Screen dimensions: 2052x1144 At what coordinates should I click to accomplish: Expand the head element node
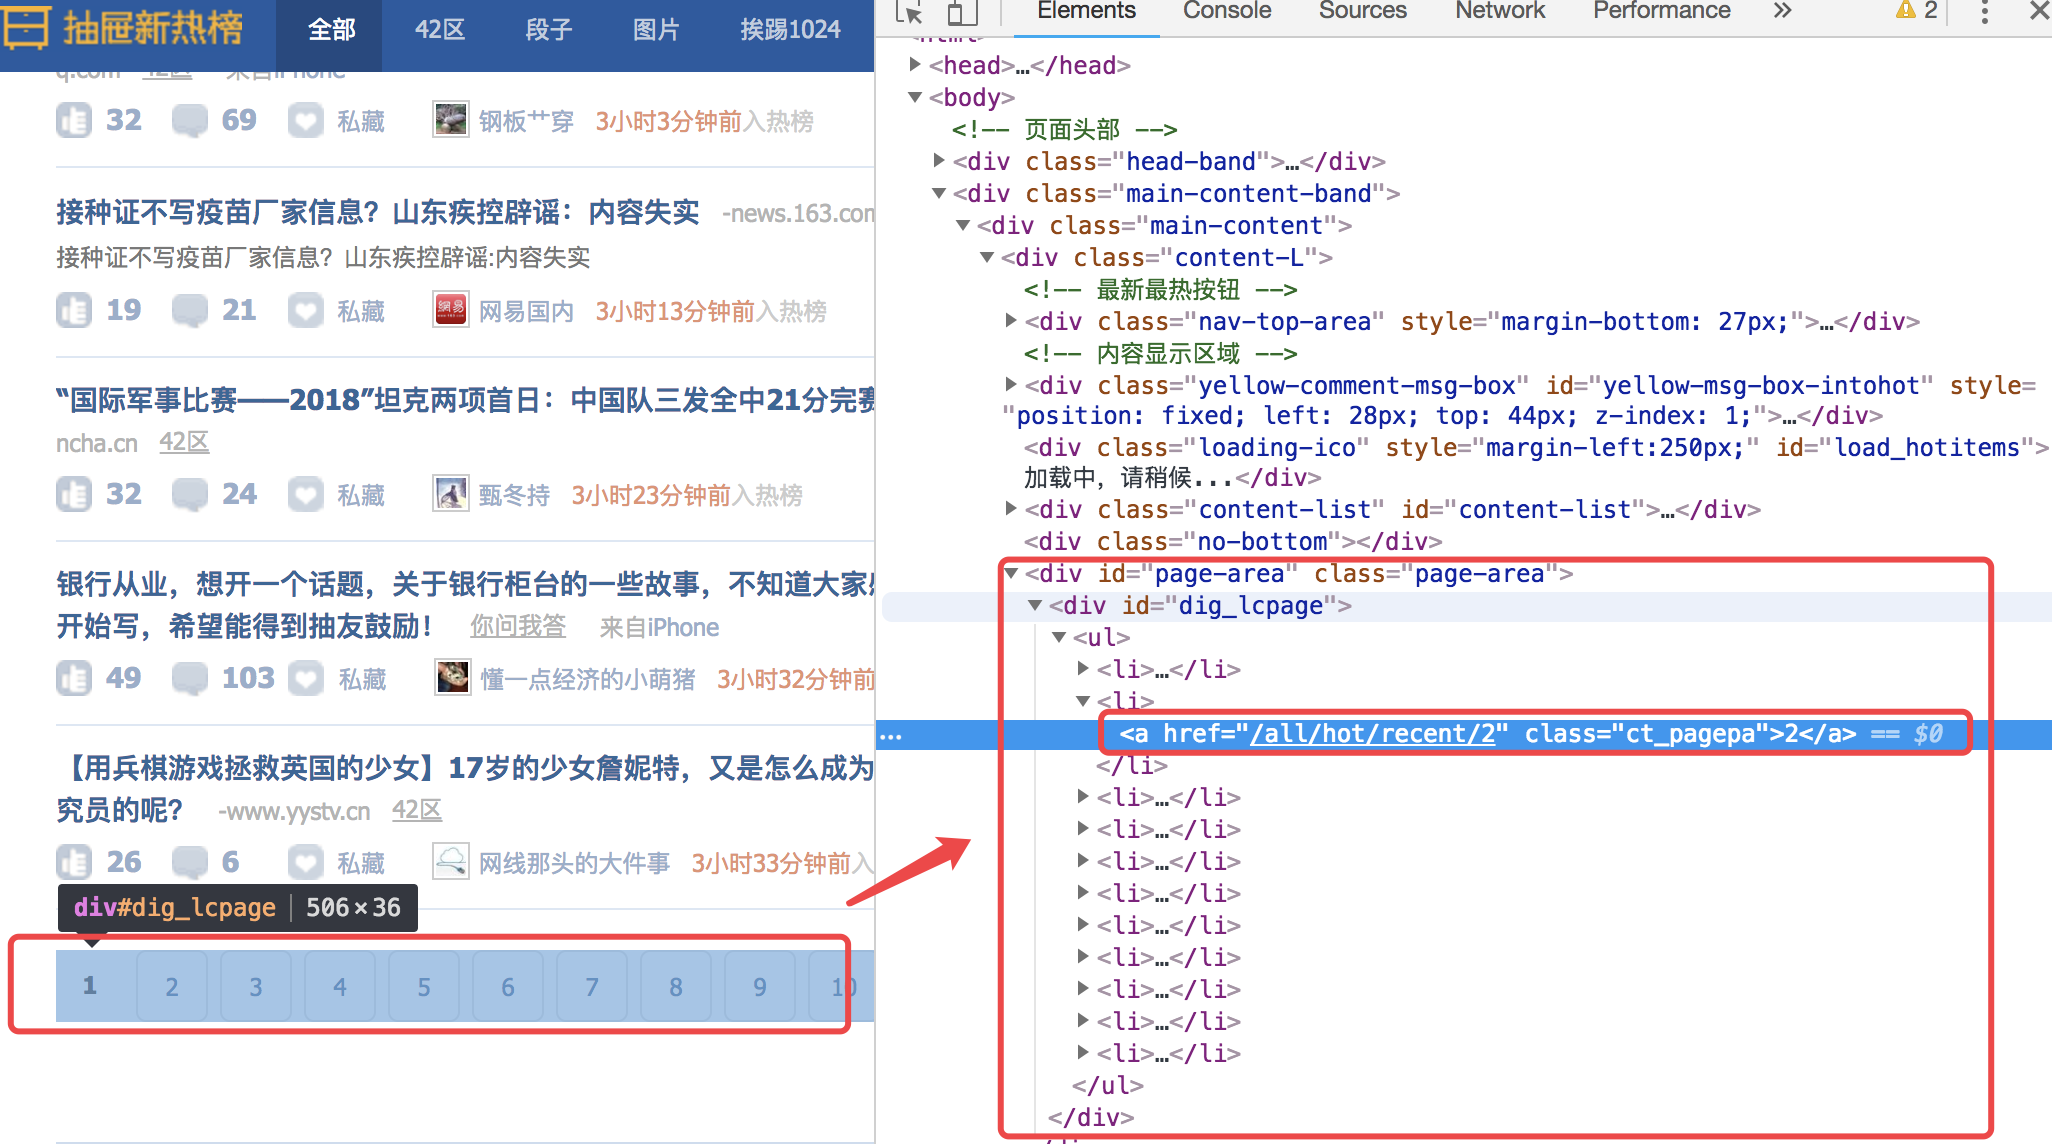pos(915,65)
